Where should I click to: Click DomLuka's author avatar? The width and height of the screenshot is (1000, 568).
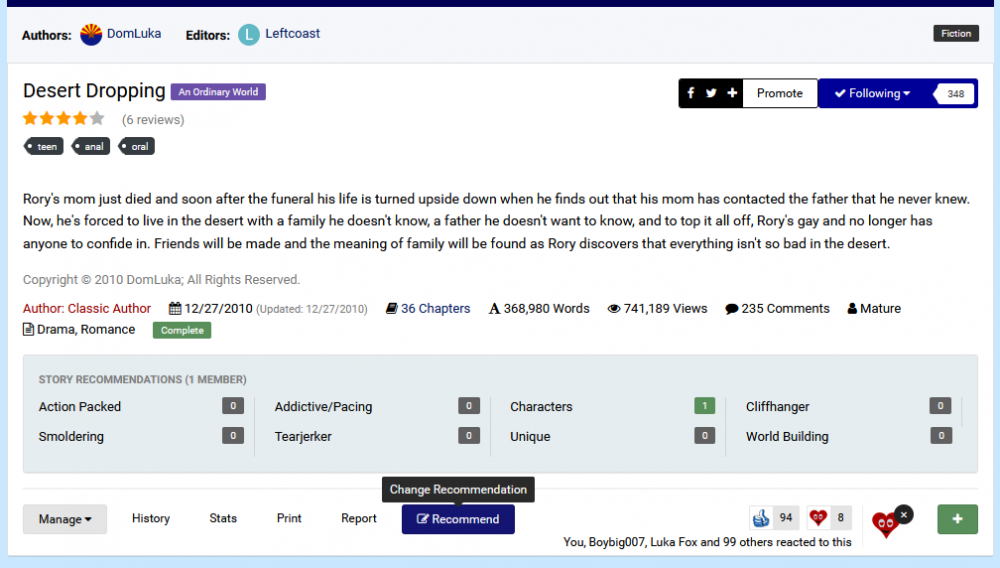91,34
